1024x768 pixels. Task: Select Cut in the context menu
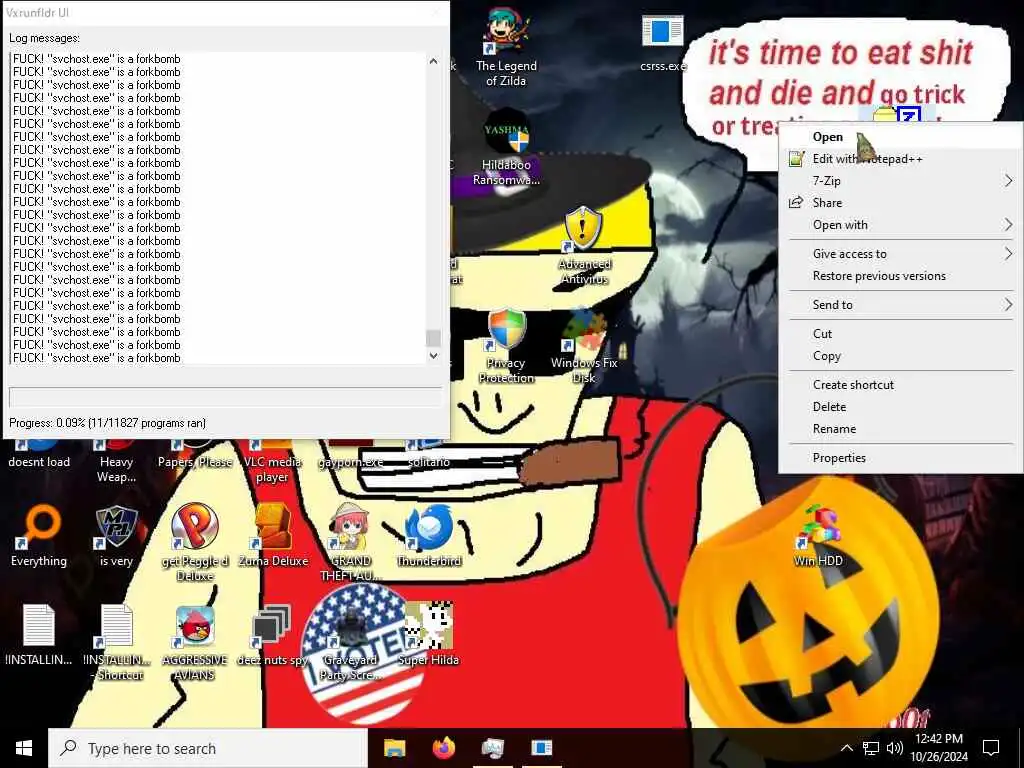(901, 334)
